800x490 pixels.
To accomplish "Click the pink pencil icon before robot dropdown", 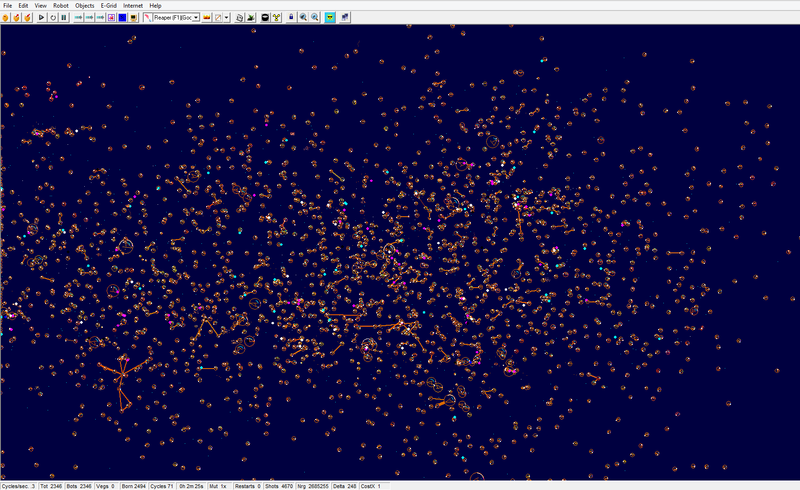I will coord(148,17).
